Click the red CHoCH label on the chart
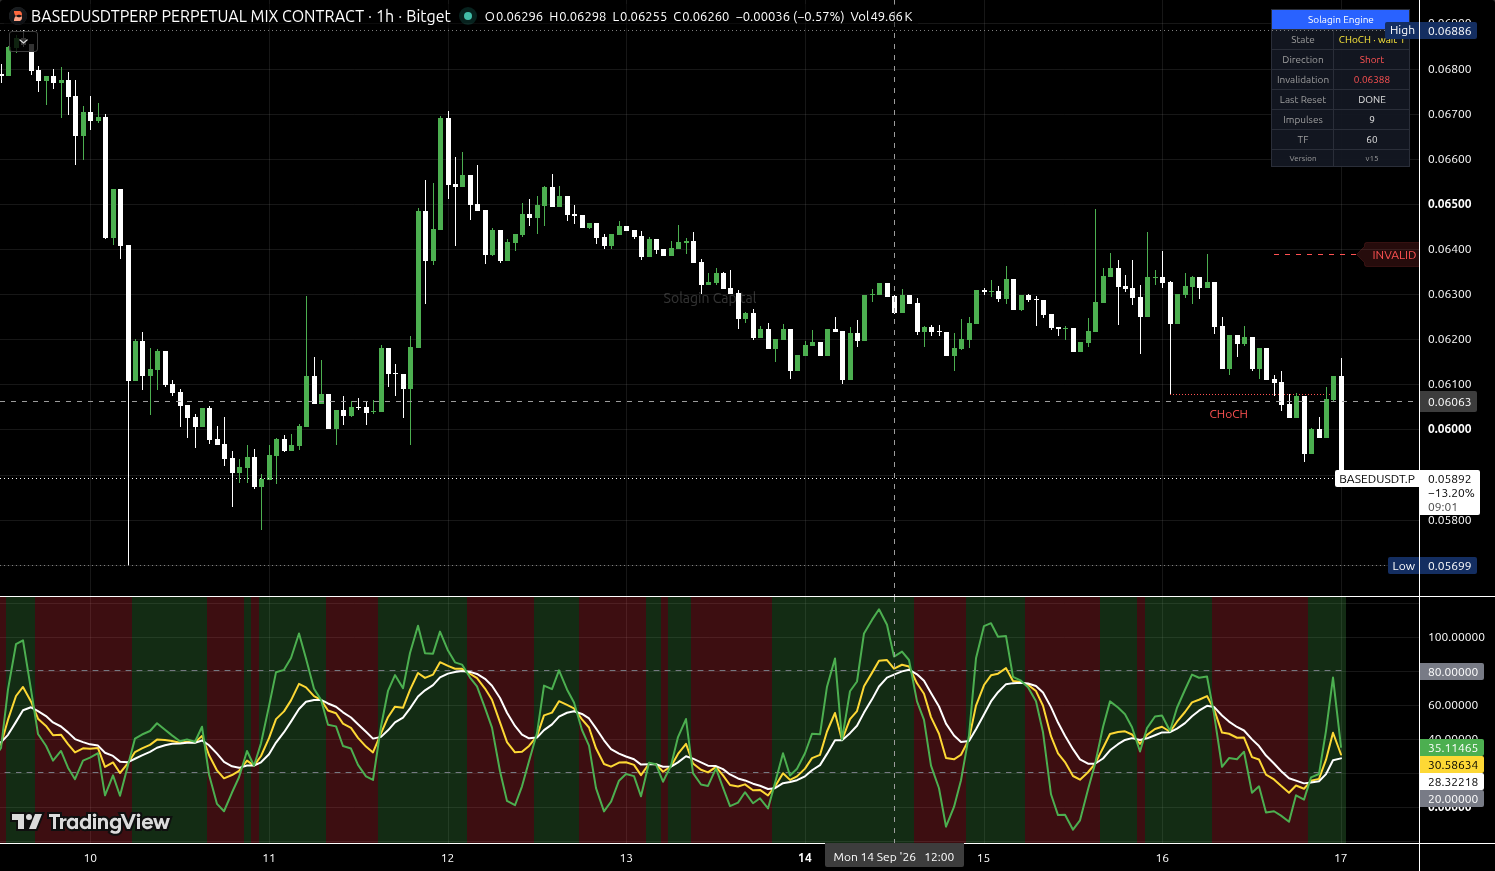This screenshot has width=1495, height=871. (1228, 414)
